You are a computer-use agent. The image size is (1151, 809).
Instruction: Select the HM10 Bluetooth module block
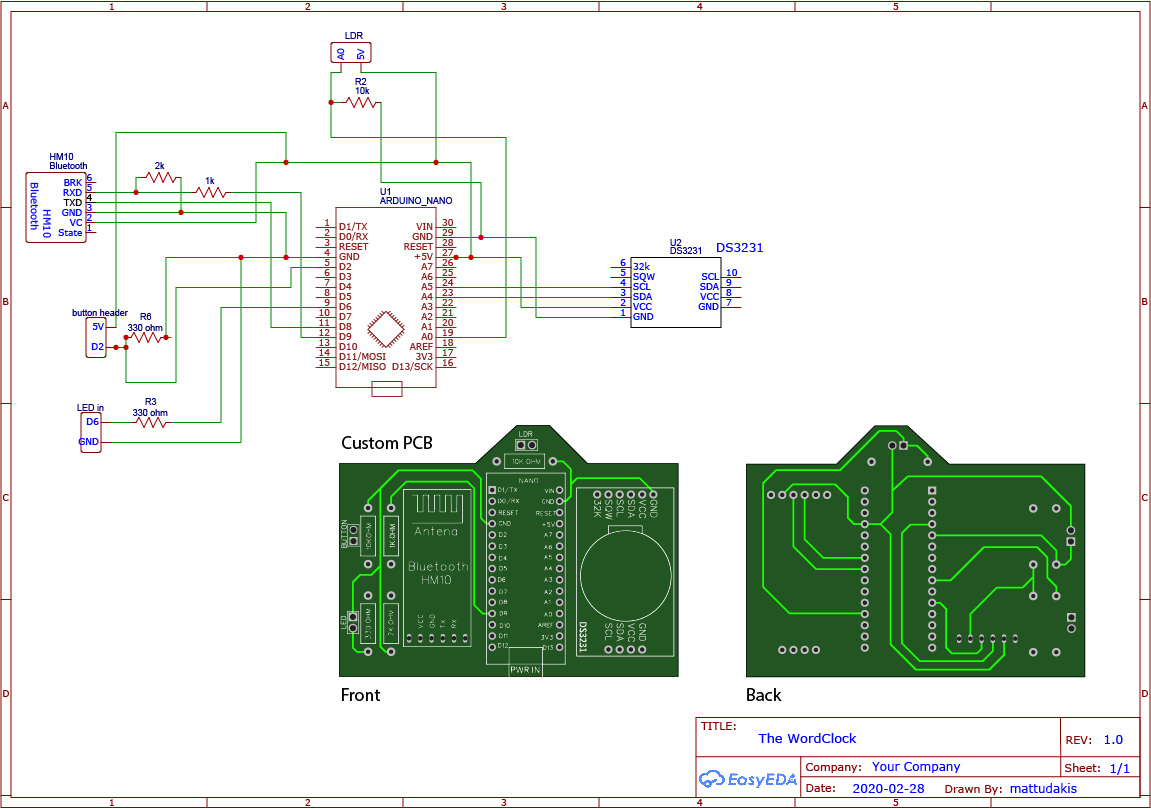pos(56,208)
